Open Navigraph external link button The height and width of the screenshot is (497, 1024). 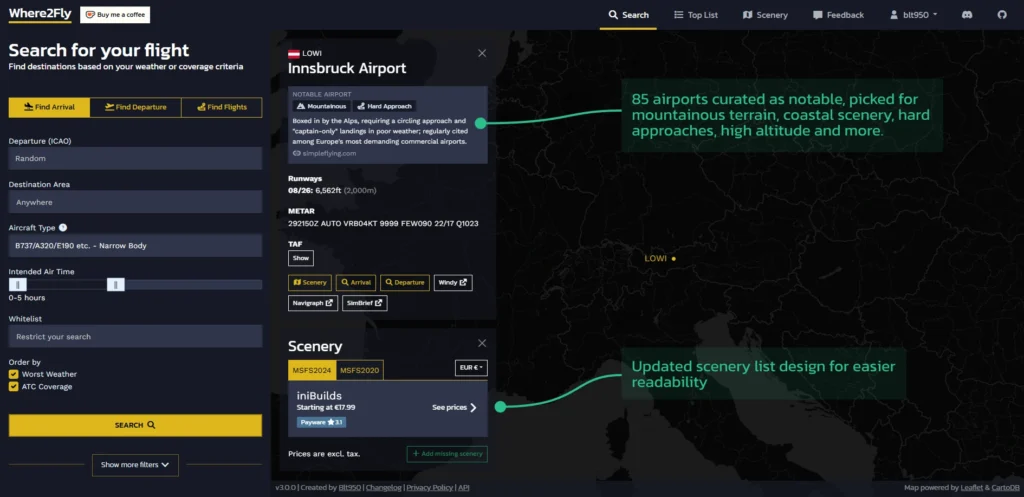[x=313, y=303]
